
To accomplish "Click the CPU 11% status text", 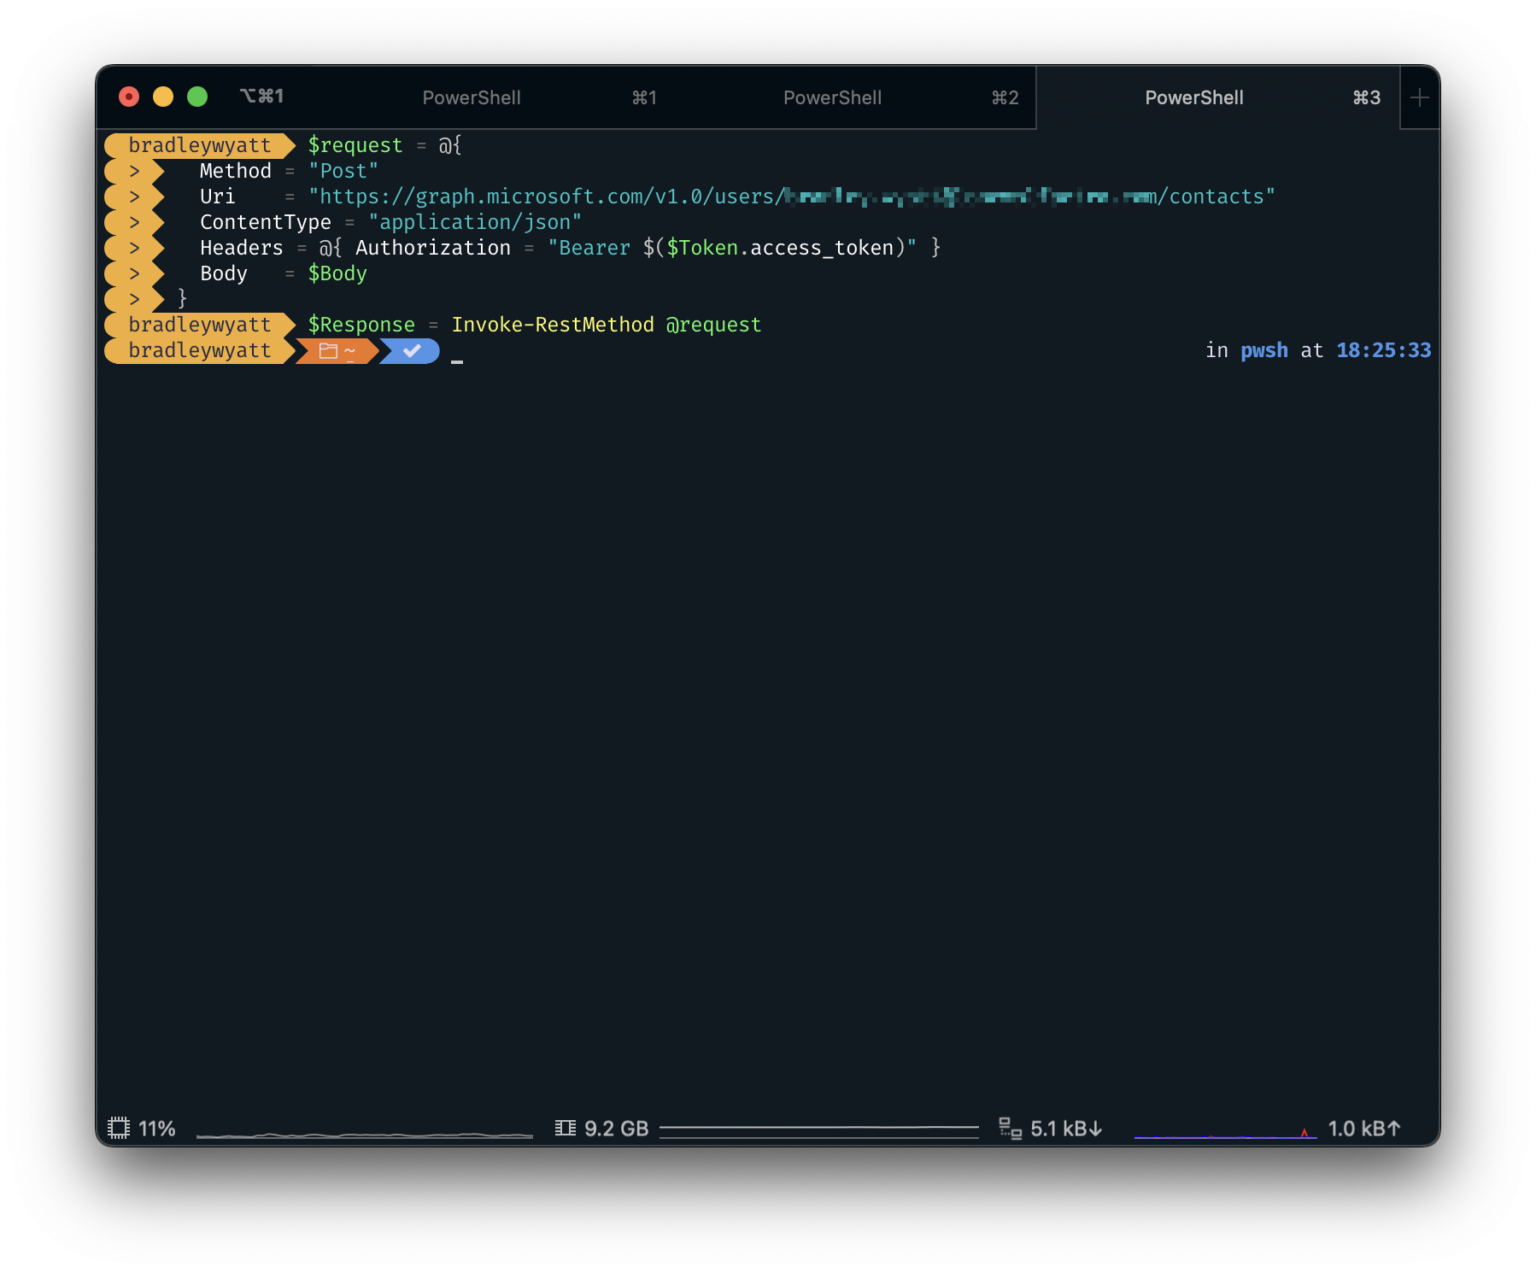I will [157, 1128].
